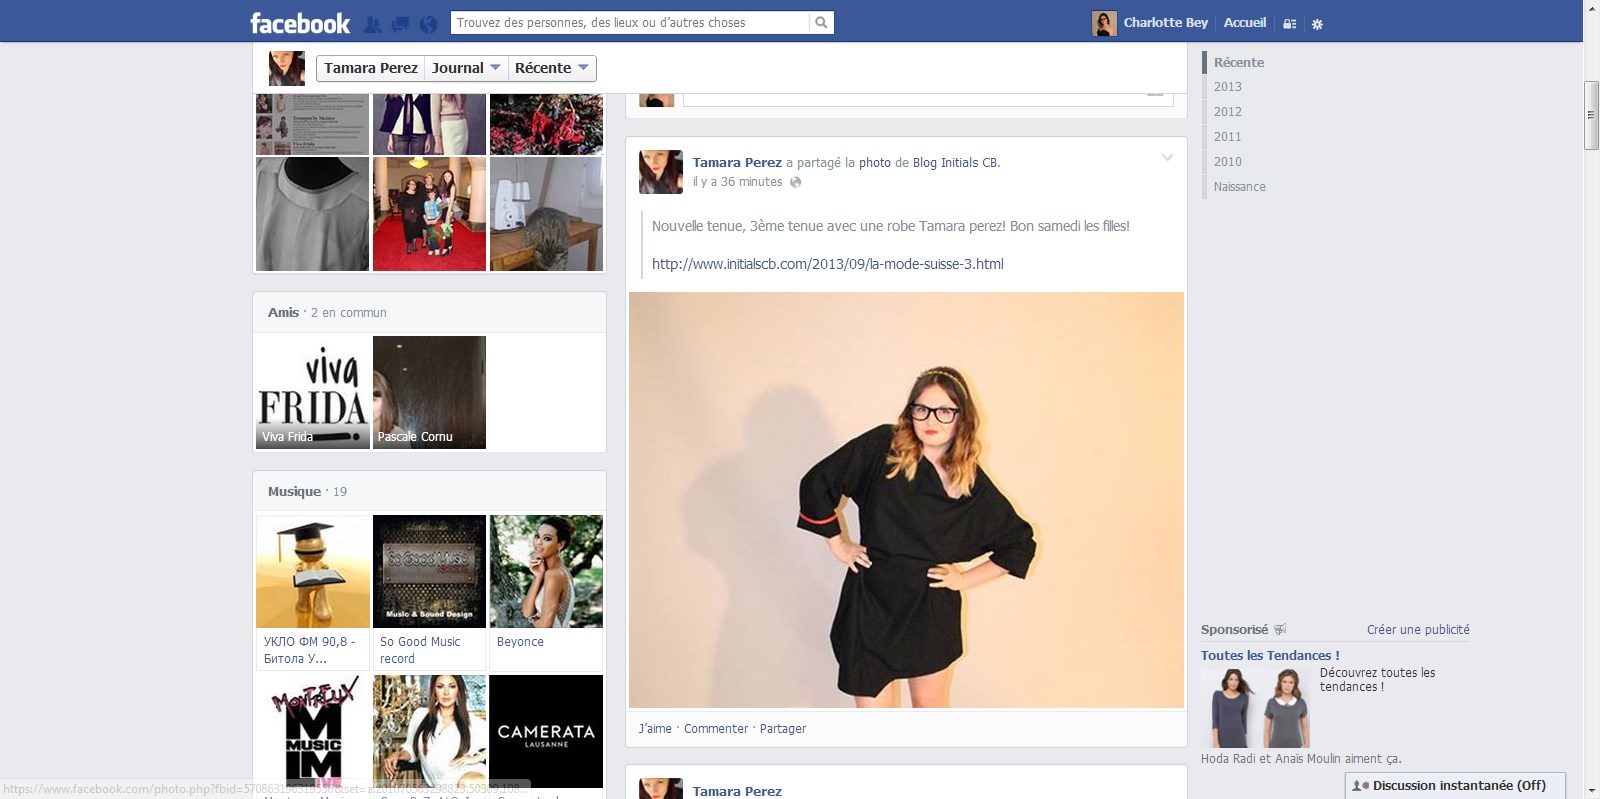Open the Beyonce music thumbnail
1600x799 pixels.
(546, 571)
